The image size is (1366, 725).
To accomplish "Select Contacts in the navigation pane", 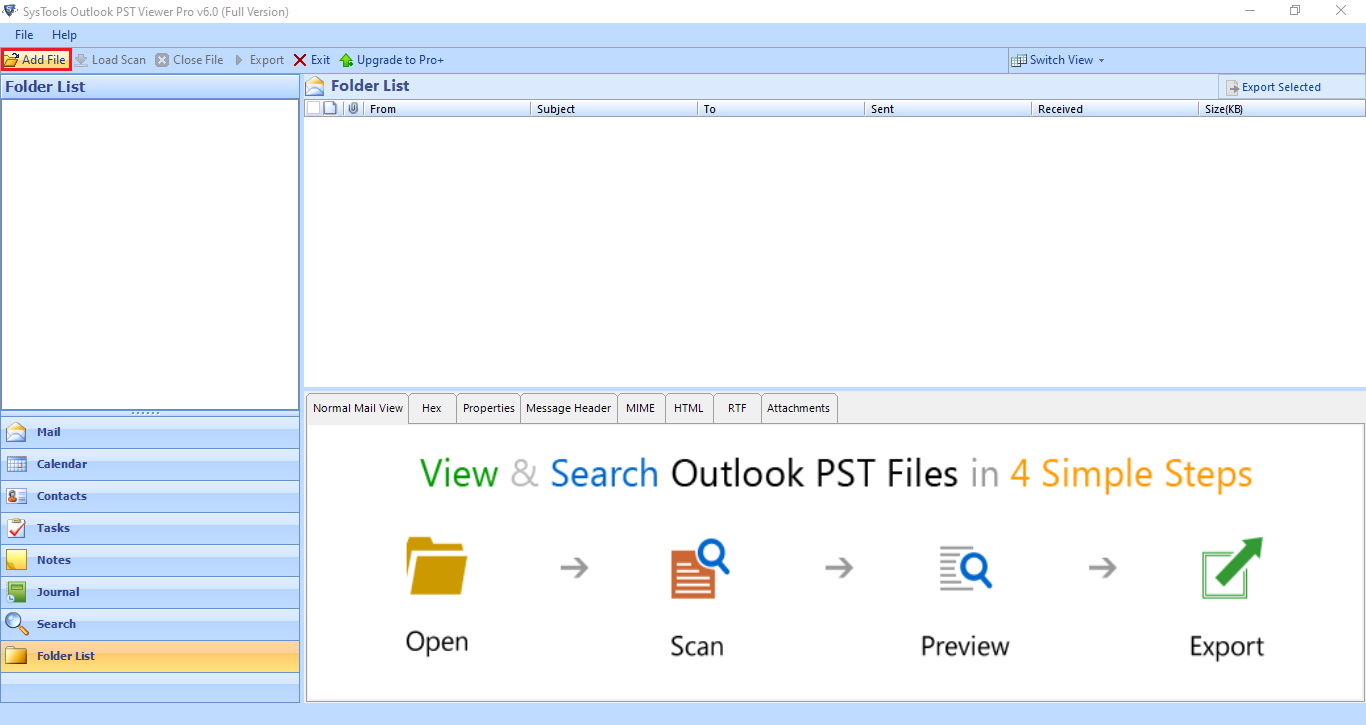I will coord(150,496).
